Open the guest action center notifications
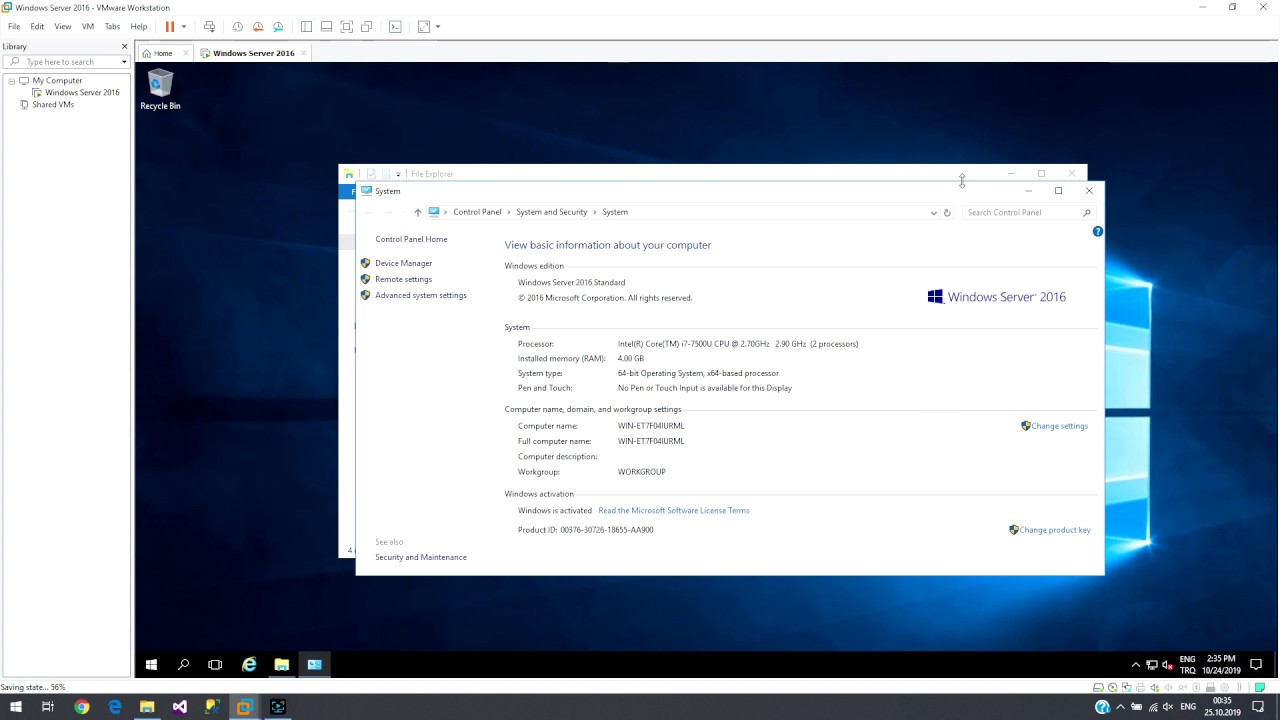Screen dimensions: 1280x720 (x=1258, y=665)
